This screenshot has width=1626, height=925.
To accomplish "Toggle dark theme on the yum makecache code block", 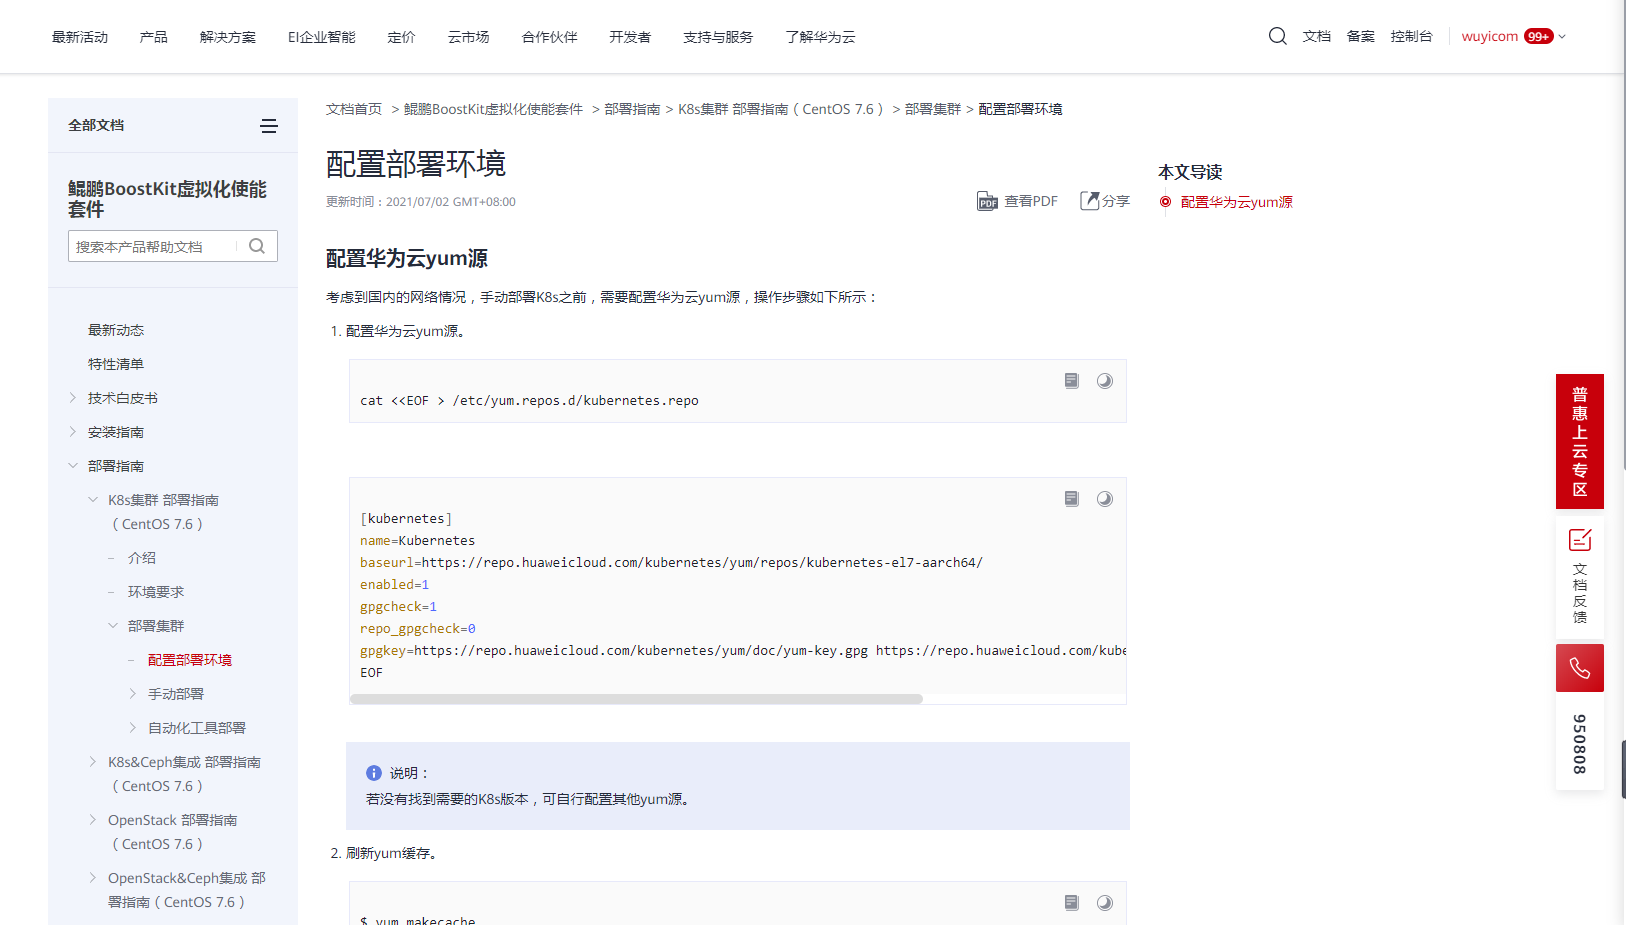I will pos(1104,903).
